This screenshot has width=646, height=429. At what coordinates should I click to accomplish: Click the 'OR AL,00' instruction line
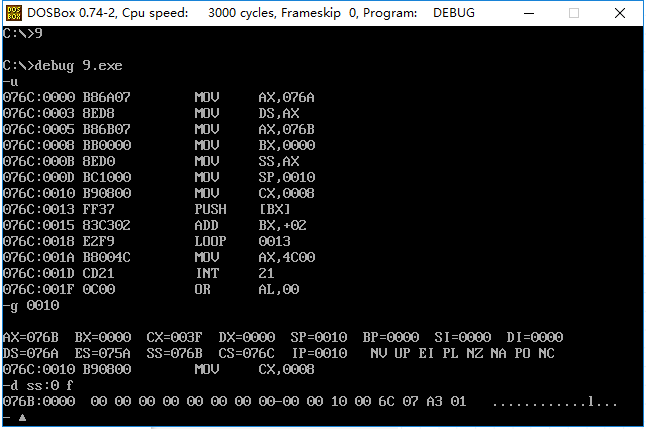point(151,289)
